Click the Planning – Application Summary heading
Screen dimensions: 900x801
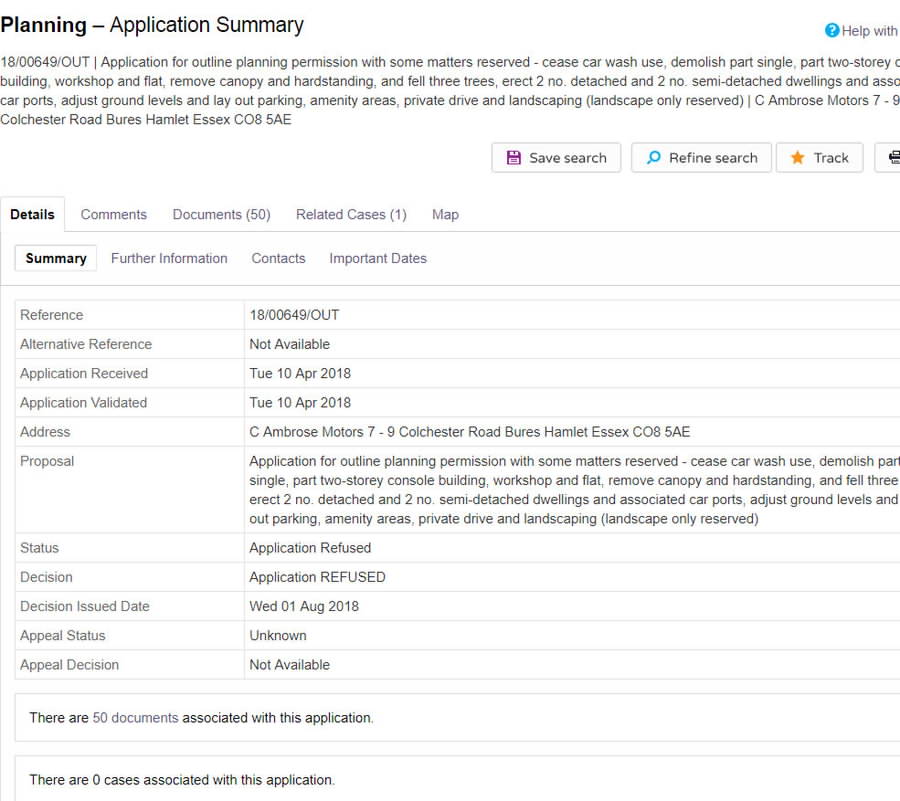tap(152, 25)
